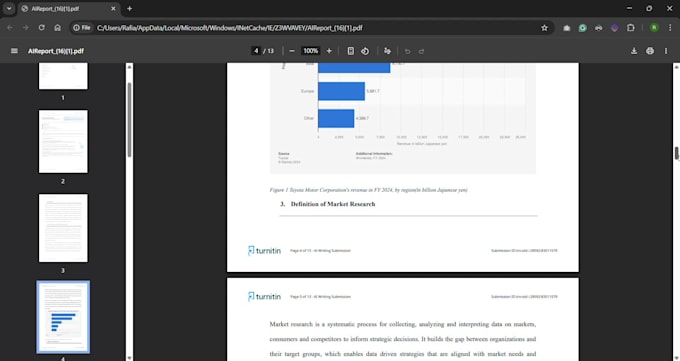Image resolution: width=680 pixels, height=361 pixels.
Task: Print the PDF document
Action: click(x=650, y=51)
